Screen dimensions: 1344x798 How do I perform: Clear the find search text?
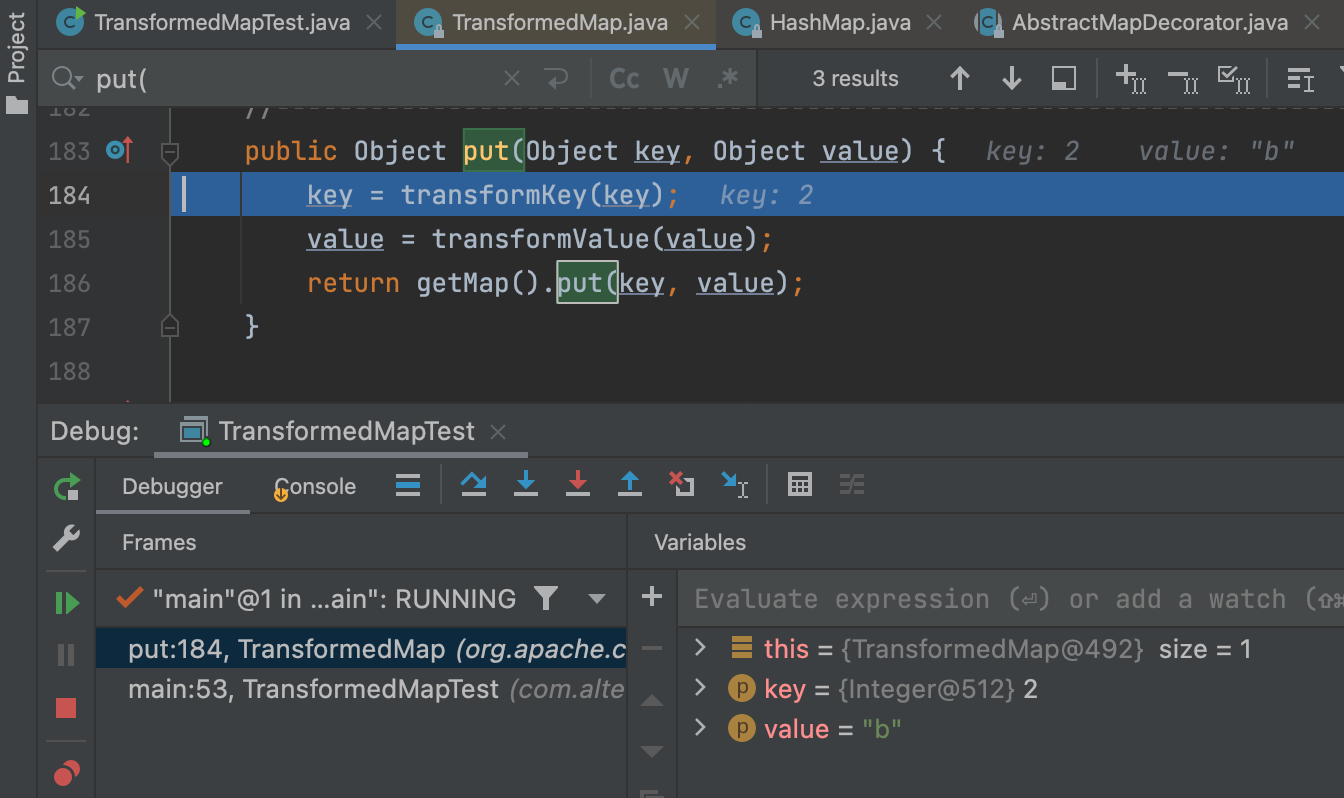pos(511,79)
